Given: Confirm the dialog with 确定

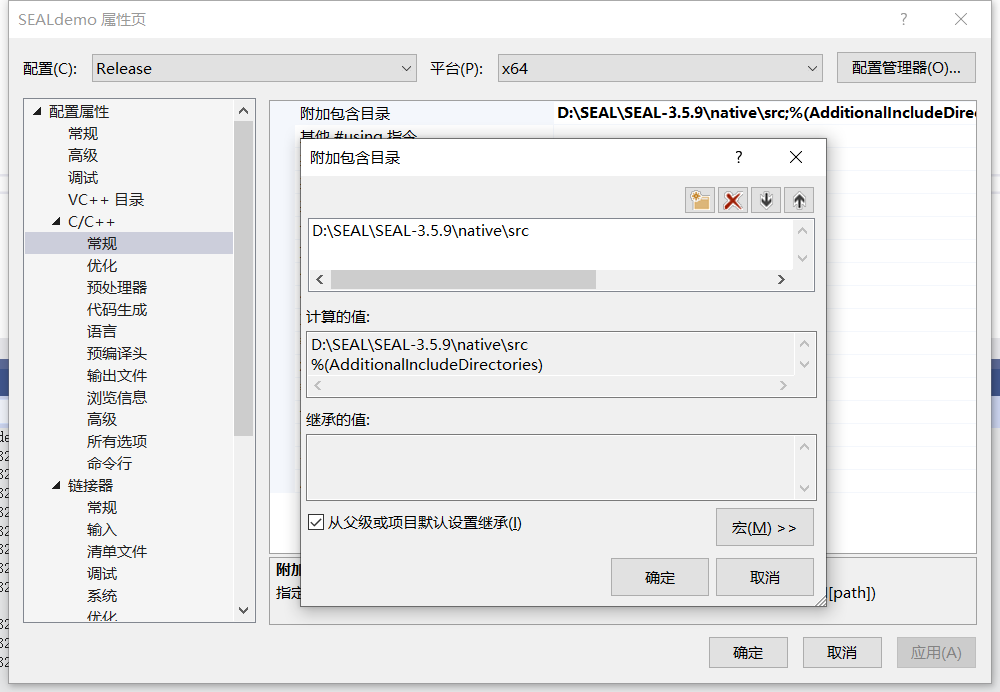Looking at the screenshot, I should [660, 577].
